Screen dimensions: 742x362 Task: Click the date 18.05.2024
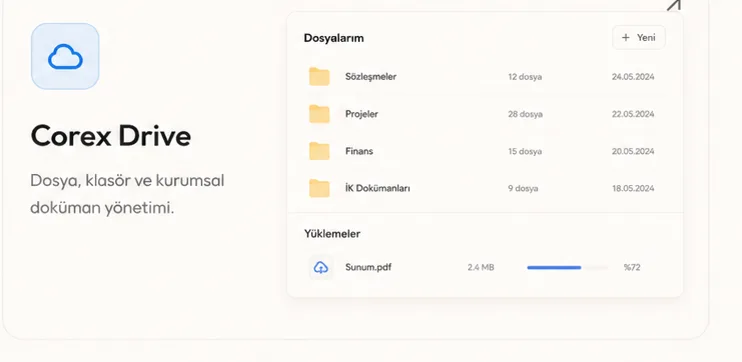(x=633, y=188)
